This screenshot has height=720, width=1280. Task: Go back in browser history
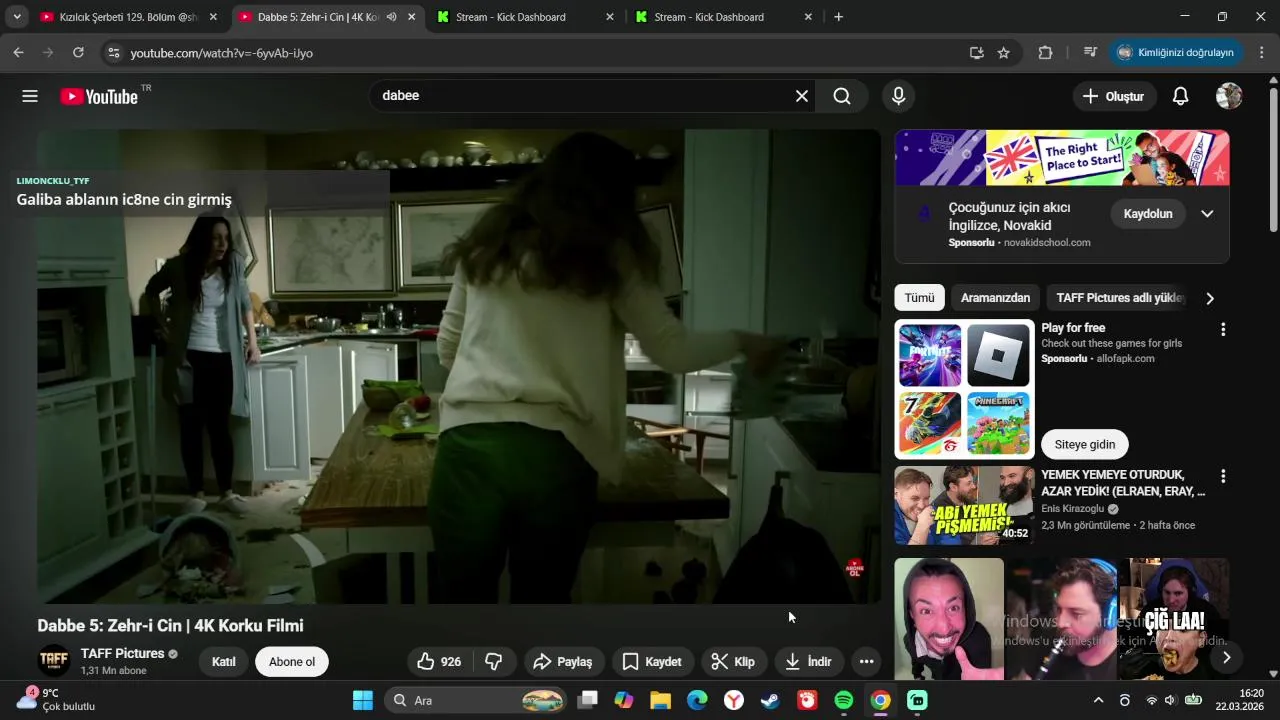(x=18, y=52)
